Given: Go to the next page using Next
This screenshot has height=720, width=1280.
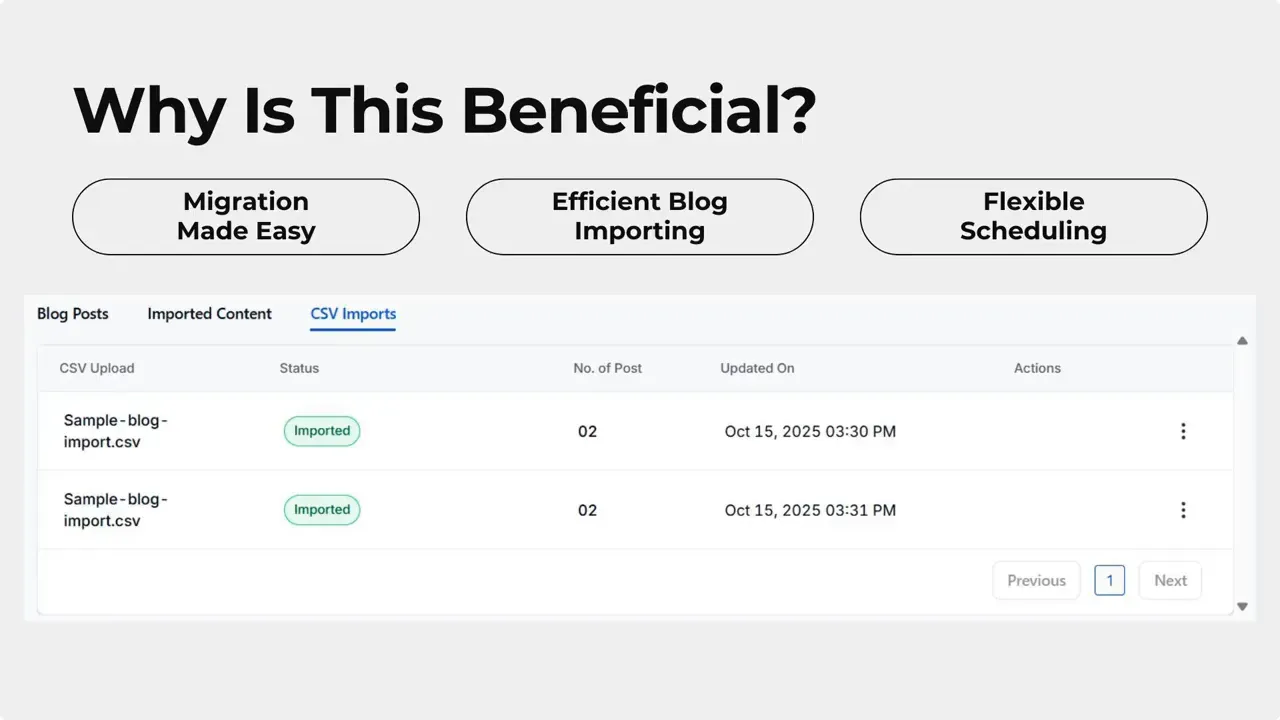Looking at the screenshot, I should click(x=1169, y=580).
